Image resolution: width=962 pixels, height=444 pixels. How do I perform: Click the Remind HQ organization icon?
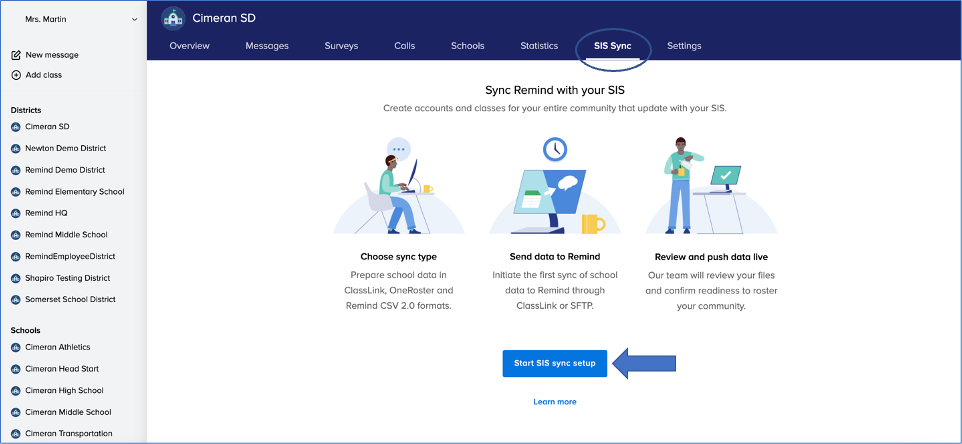pyautogui.click(x=16, y=213)
